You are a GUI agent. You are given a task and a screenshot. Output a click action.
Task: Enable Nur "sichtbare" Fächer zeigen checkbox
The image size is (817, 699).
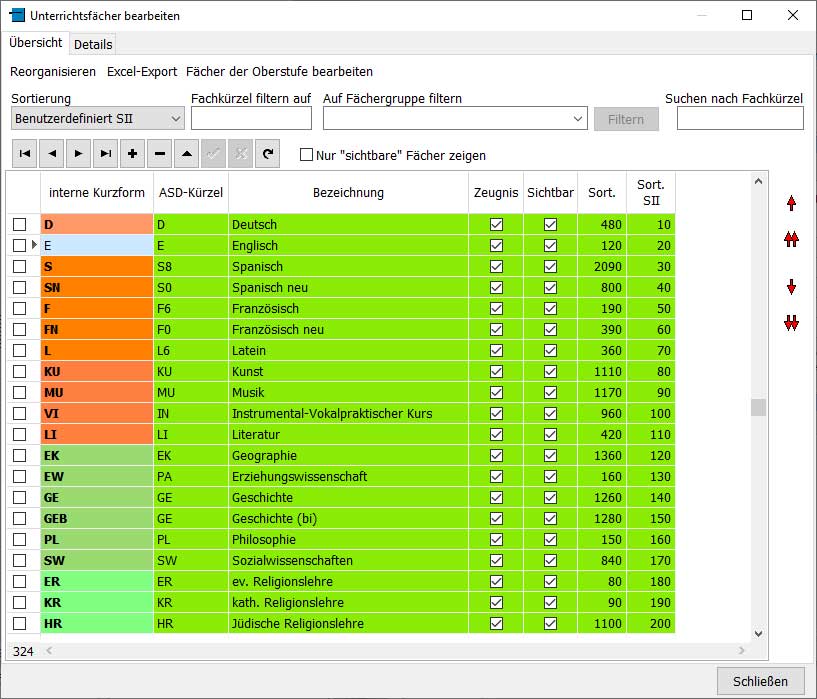coord(306,155)
